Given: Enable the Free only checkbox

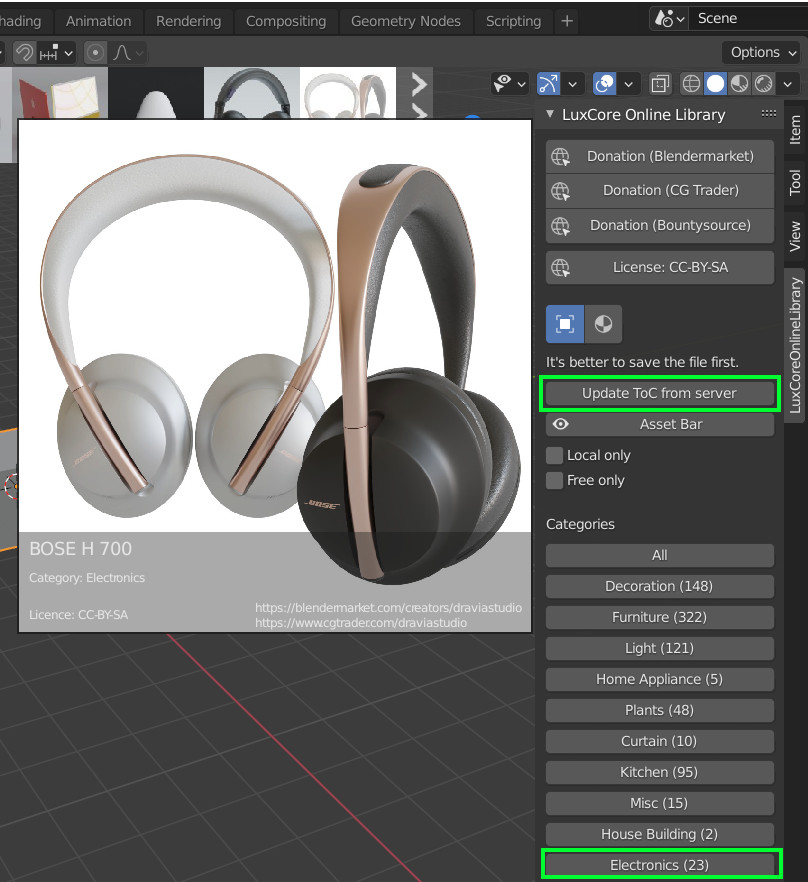Looking at the screenshot, I should click(555, 480).
